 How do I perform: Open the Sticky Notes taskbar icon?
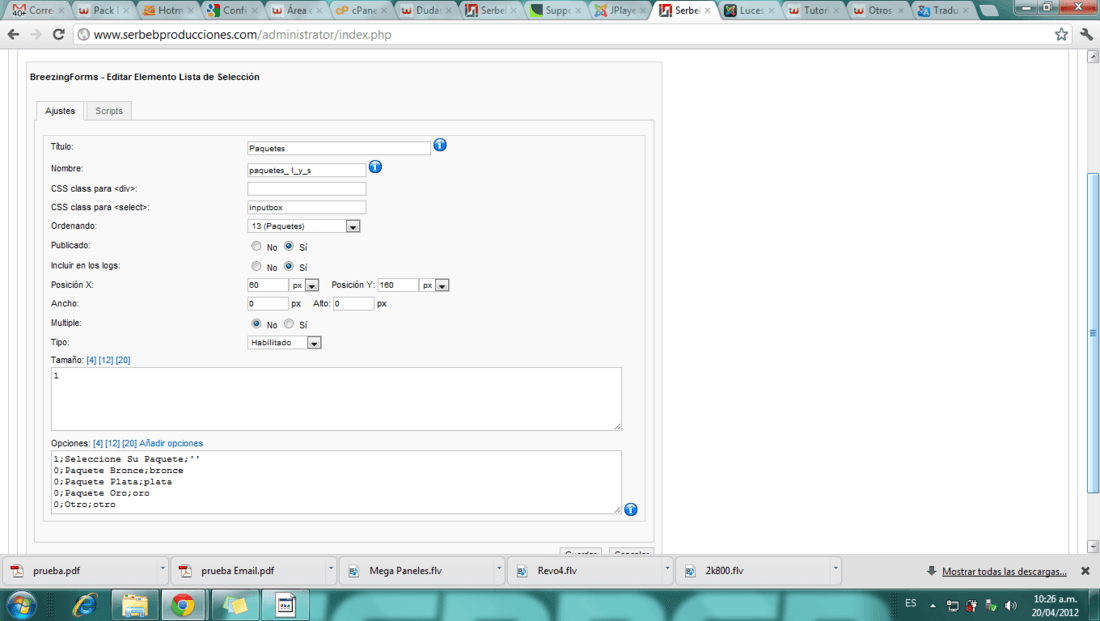[234, 605]
